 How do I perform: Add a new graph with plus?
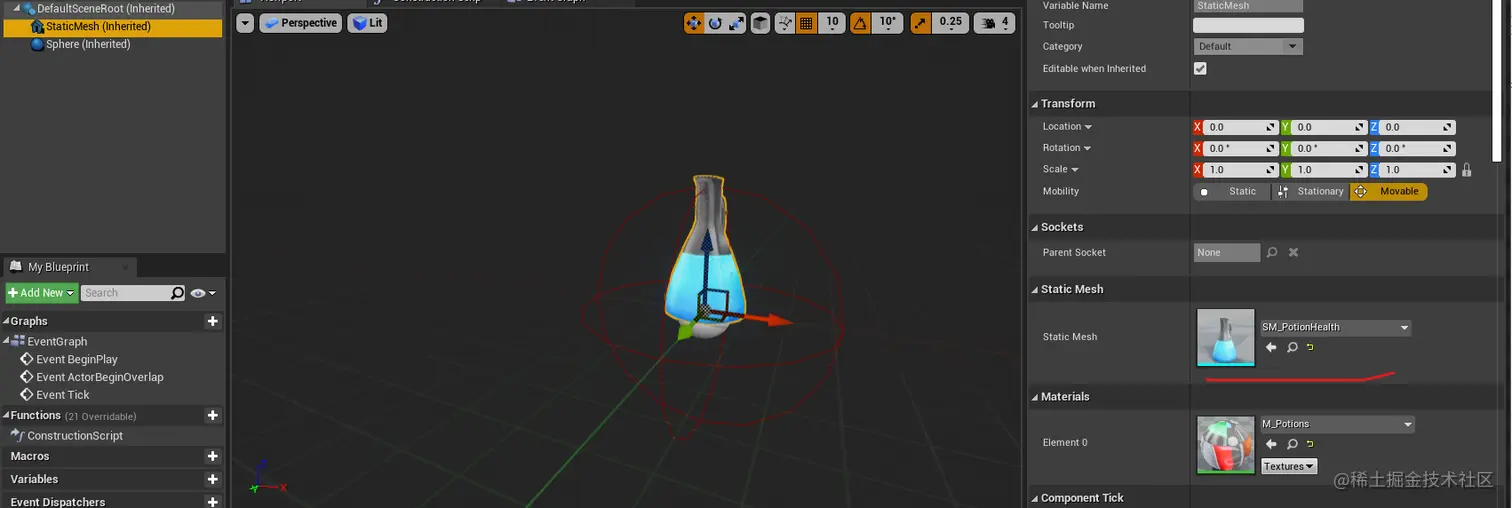tap(212, 321)
